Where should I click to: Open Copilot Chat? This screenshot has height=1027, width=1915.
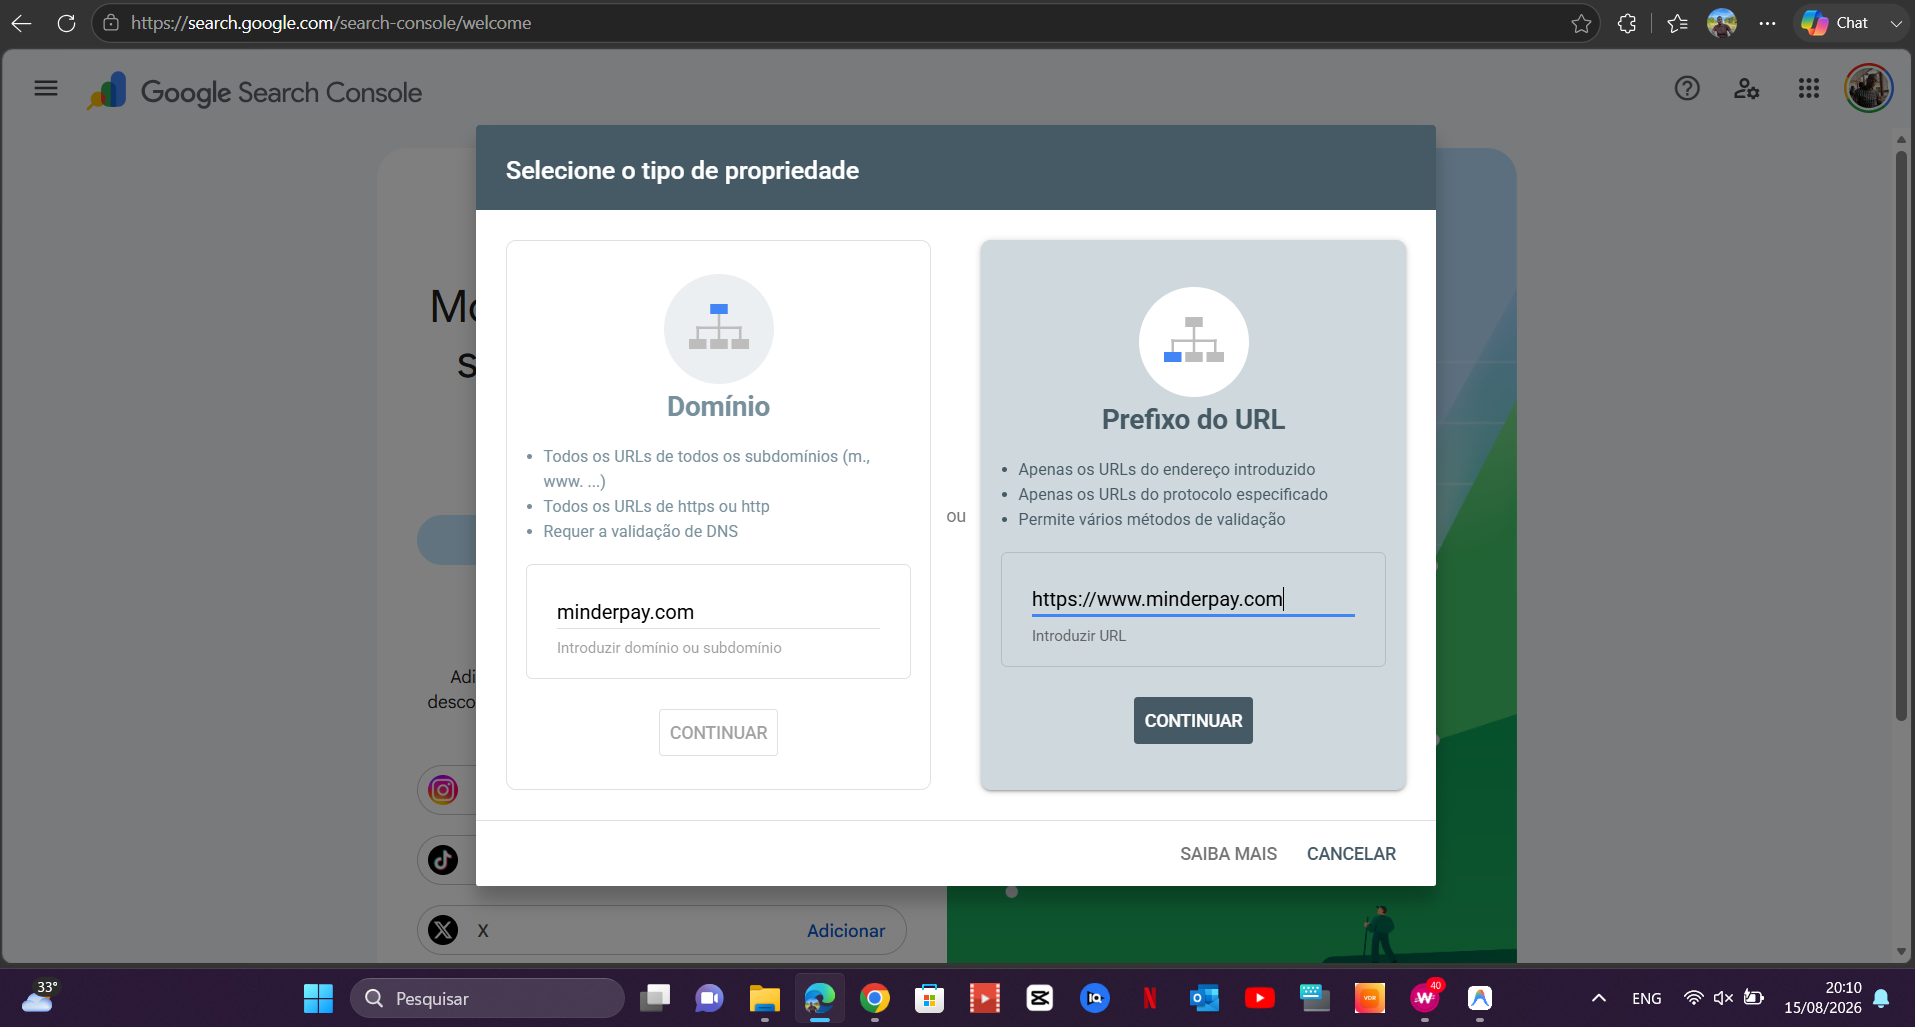(1835, 23)
